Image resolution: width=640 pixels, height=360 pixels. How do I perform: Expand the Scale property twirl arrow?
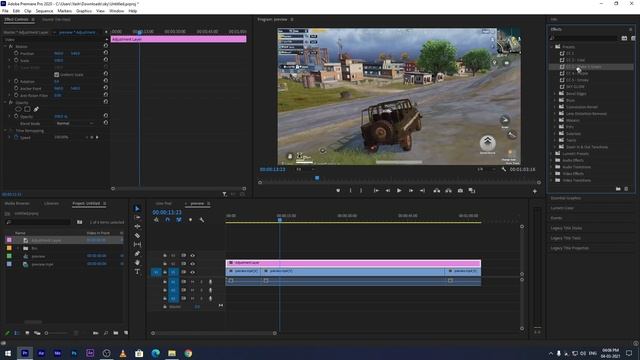click(9, 60)
